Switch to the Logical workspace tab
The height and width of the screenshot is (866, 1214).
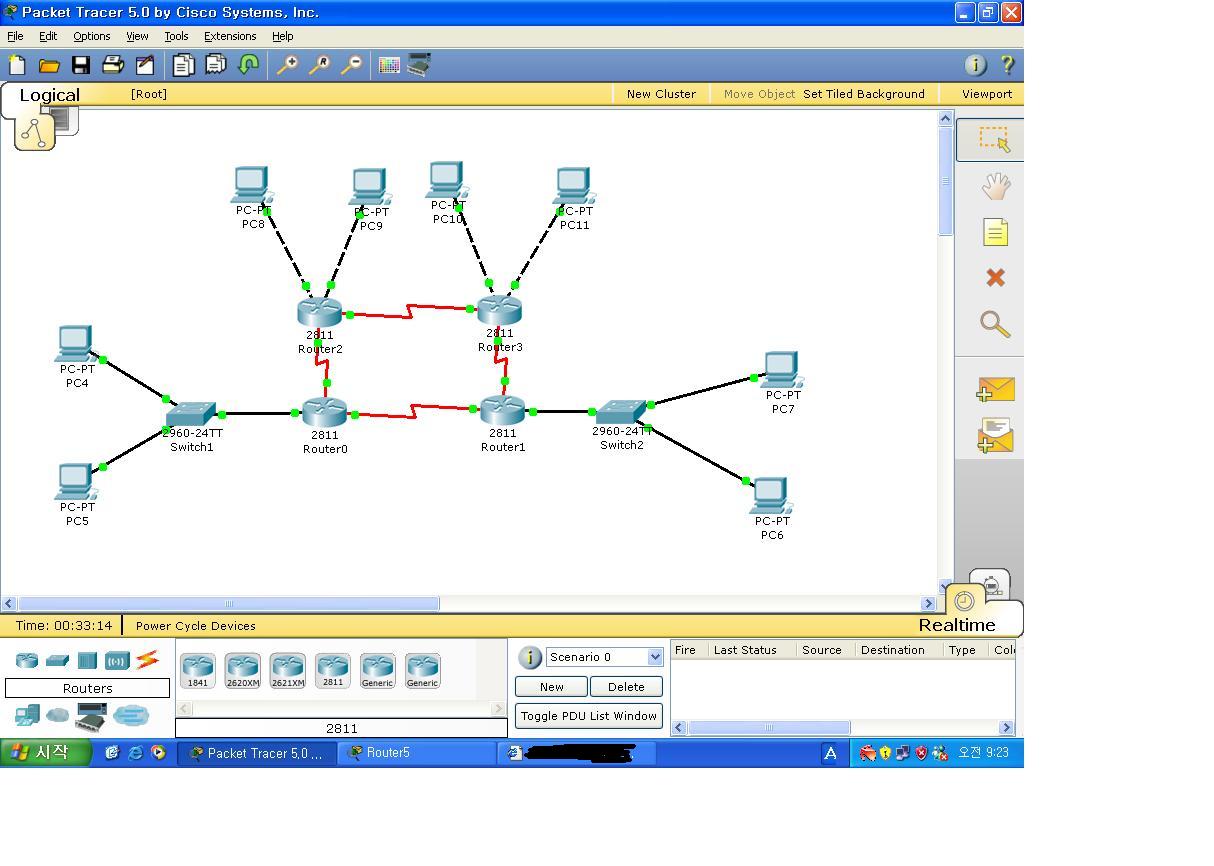pos(49,96)
